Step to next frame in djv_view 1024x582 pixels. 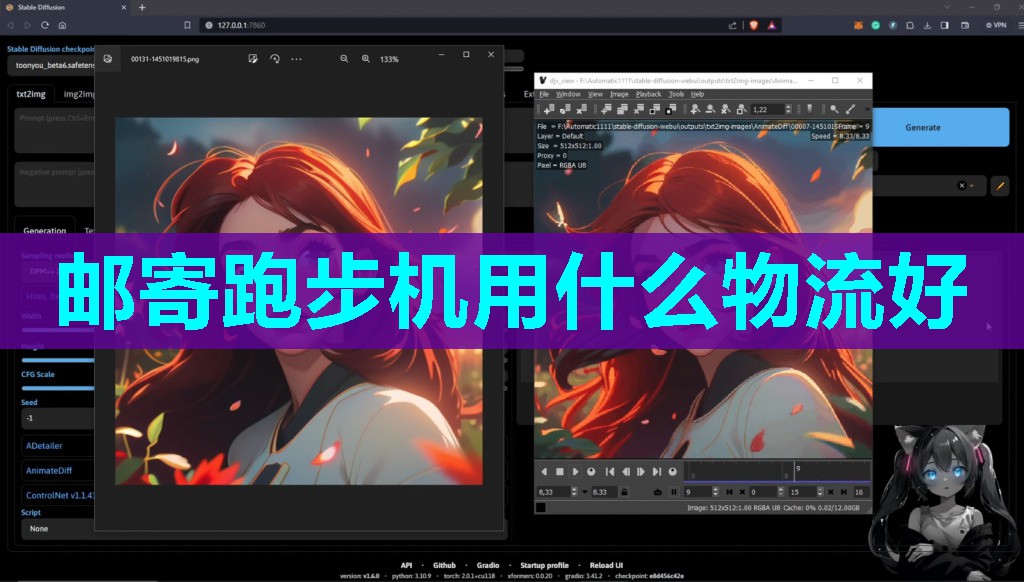(x=641, y=472)
